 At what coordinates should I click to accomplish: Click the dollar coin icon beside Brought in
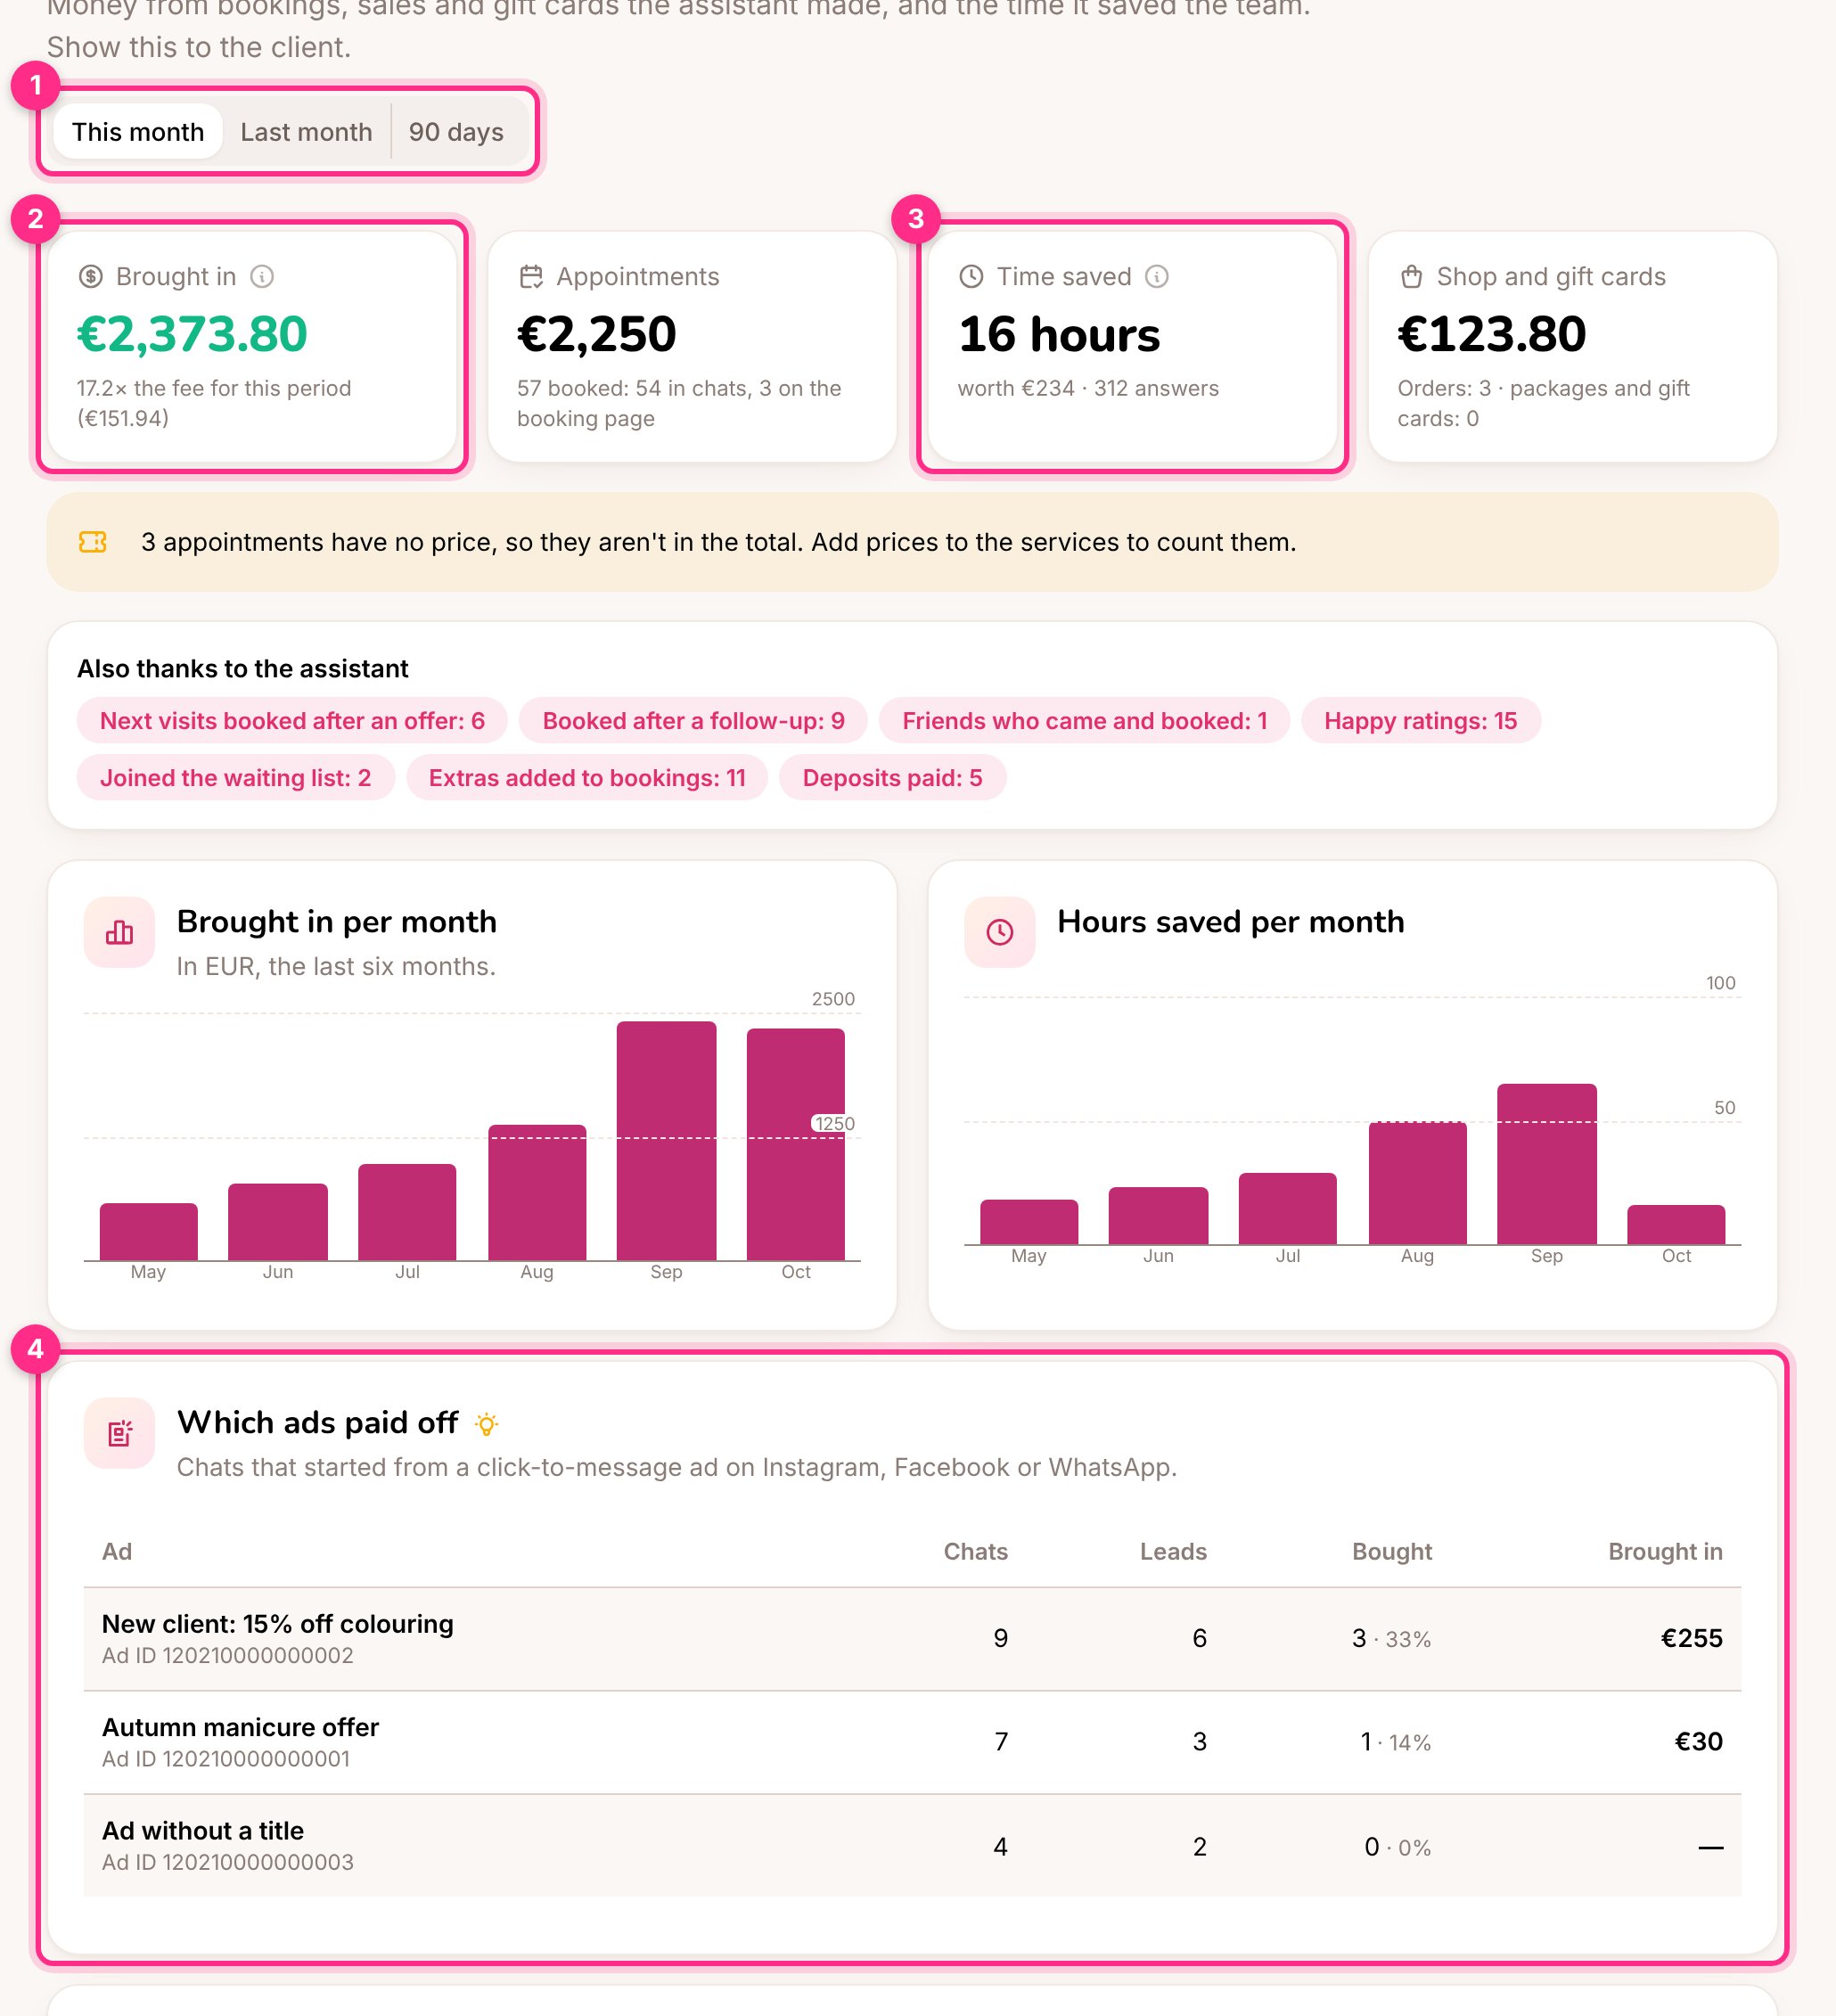point(91,277)
